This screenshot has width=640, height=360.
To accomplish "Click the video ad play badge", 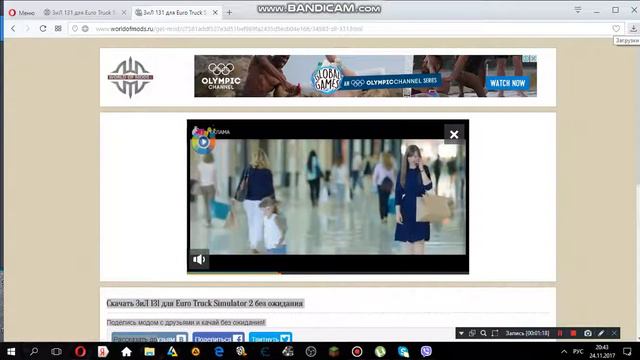I will tap(204, 142).
